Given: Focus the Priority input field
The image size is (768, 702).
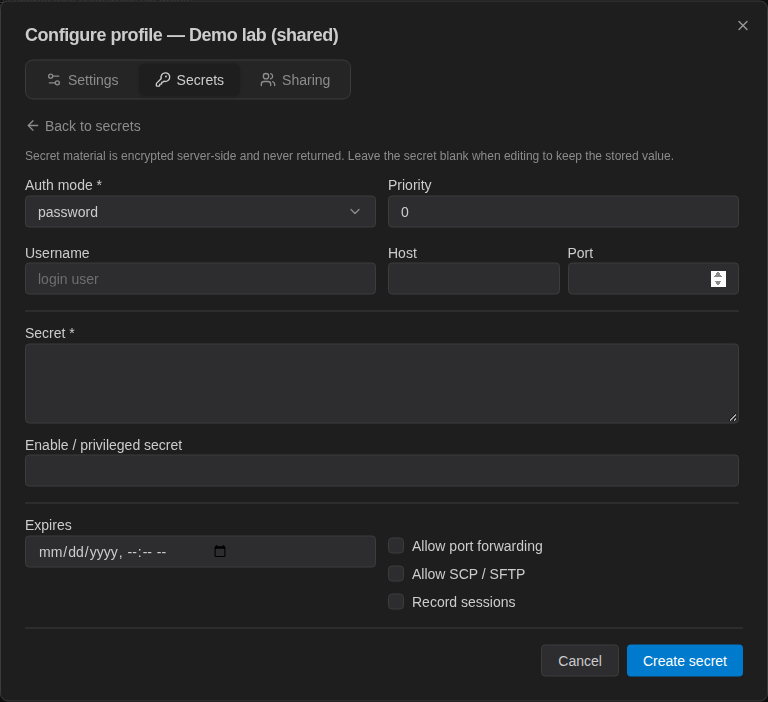Looking at the screenshot, I should [563, 212].
